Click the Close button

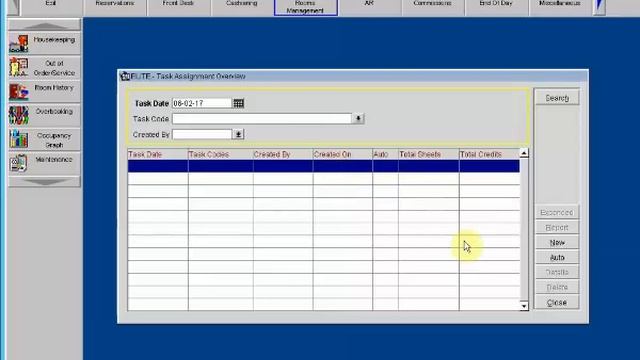click(x=557, y=303)
